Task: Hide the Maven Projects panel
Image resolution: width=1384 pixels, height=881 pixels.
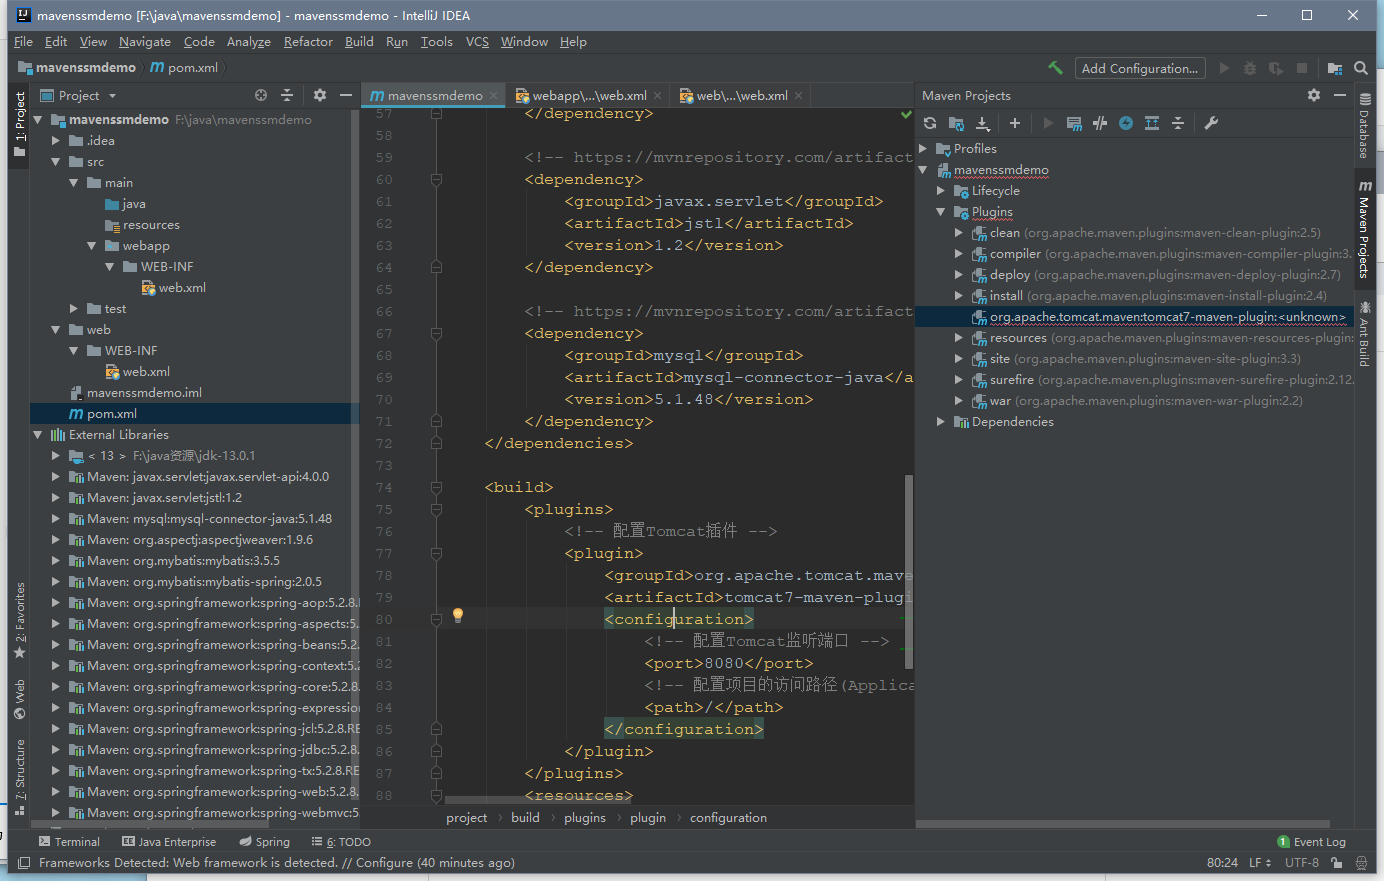Action: [1340, 95]
